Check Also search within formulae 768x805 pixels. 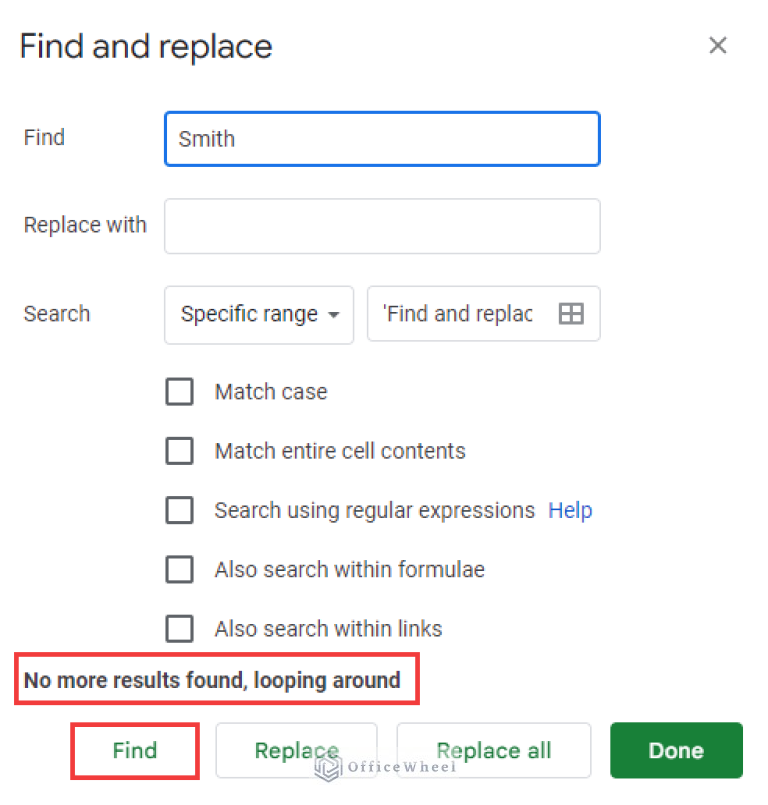tap(180, 569)
